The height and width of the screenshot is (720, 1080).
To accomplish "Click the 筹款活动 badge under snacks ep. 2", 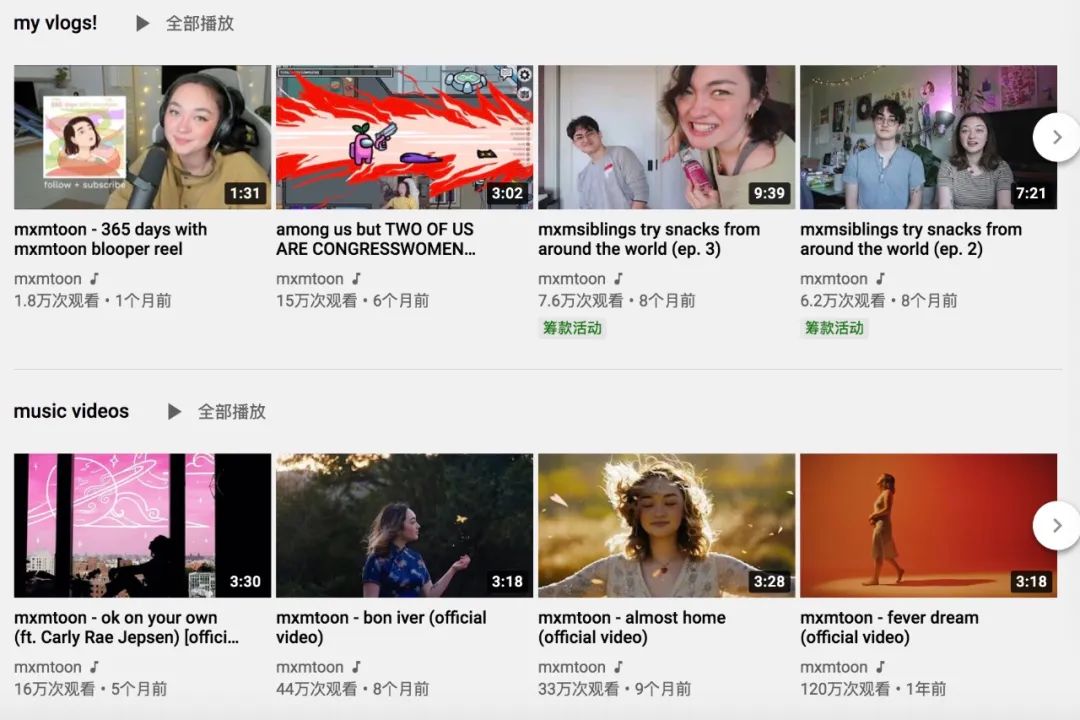I will (x=834, y=328).
